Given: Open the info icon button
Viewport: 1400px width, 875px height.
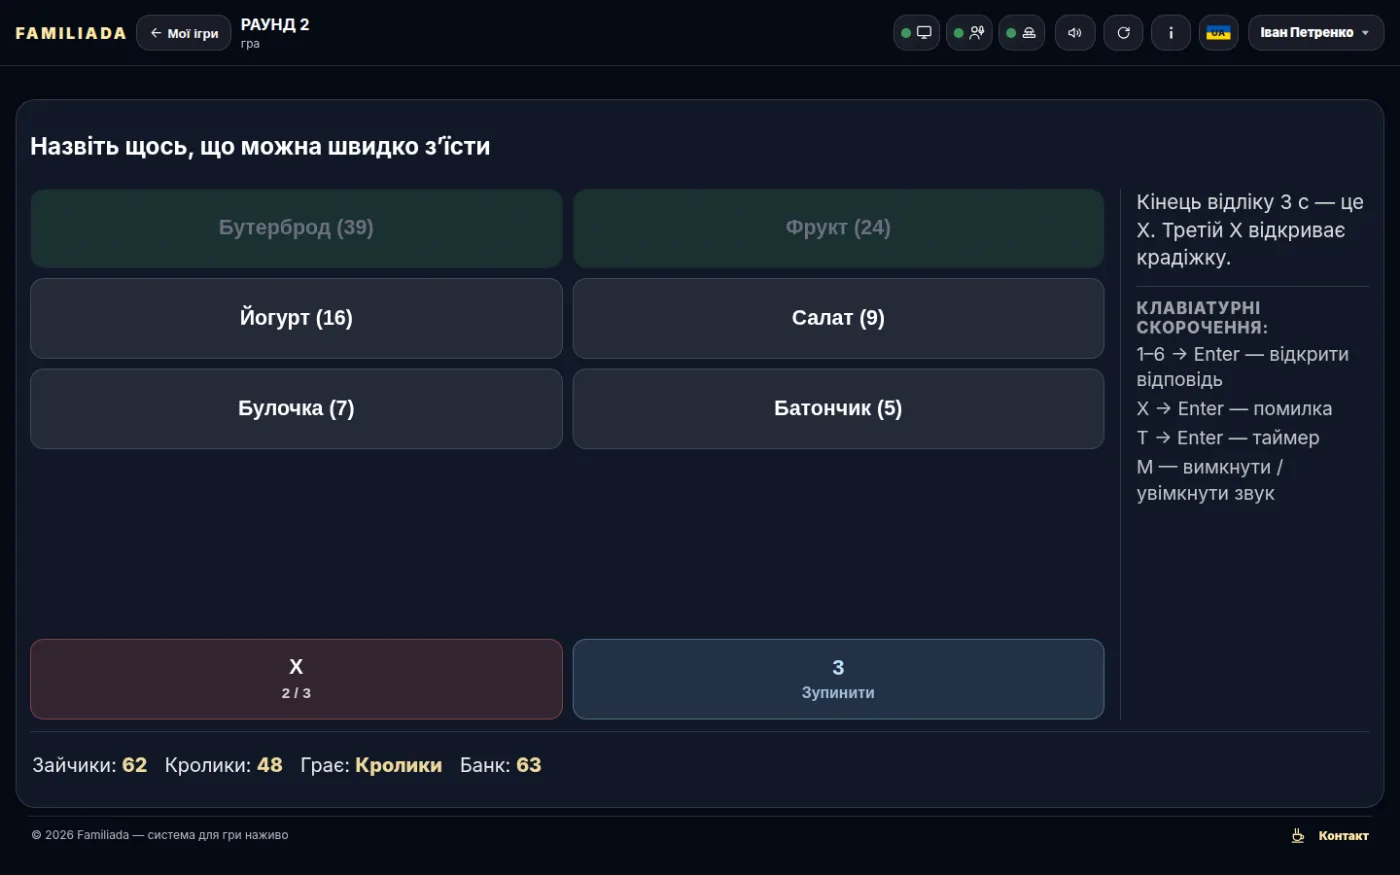Looking at the screenshot, I should pos(1171,33).
